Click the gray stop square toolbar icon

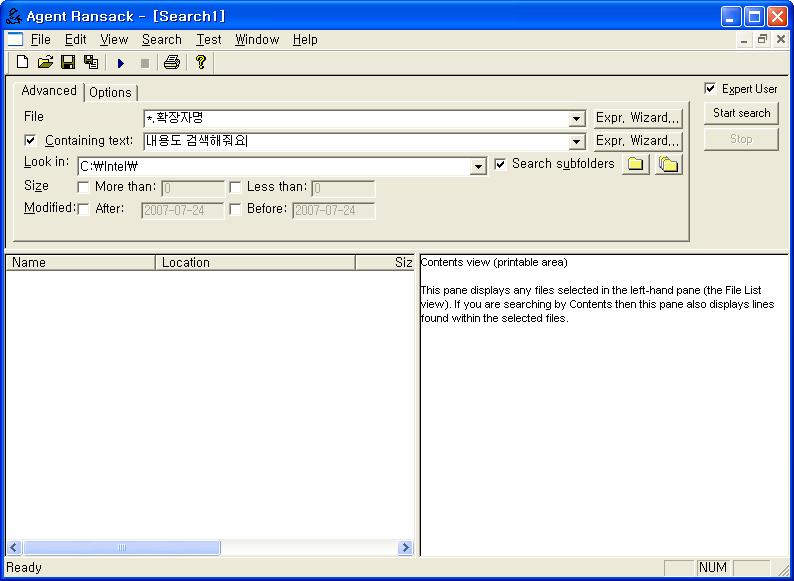[x=145, y=63]
